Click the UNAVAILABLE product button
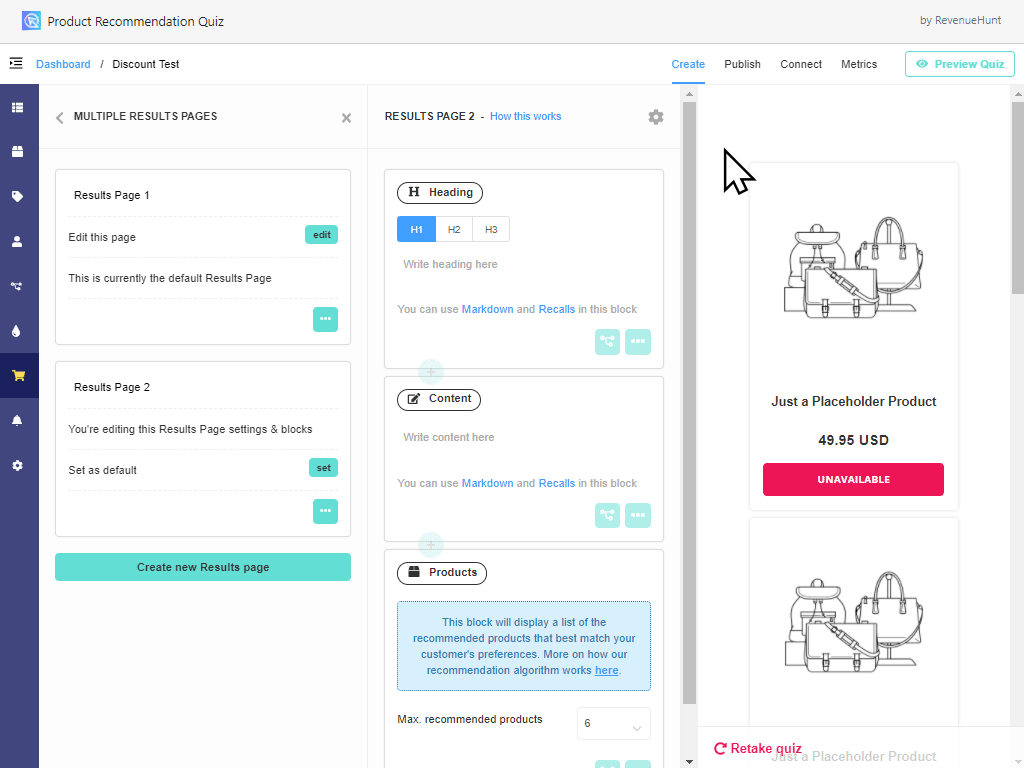The height and width of the screenshot is (768, 1024). pos(853,479)
